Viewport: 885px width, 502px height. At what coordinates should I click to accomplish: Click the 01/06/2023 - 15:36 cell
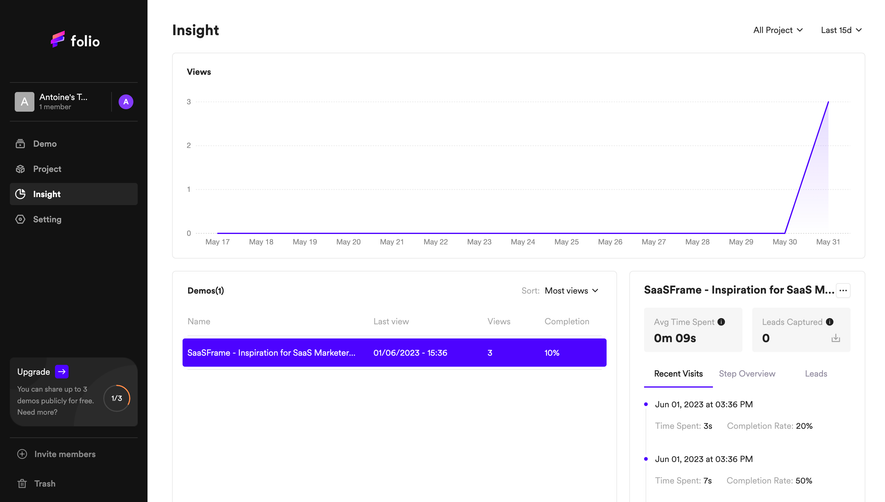410,353
